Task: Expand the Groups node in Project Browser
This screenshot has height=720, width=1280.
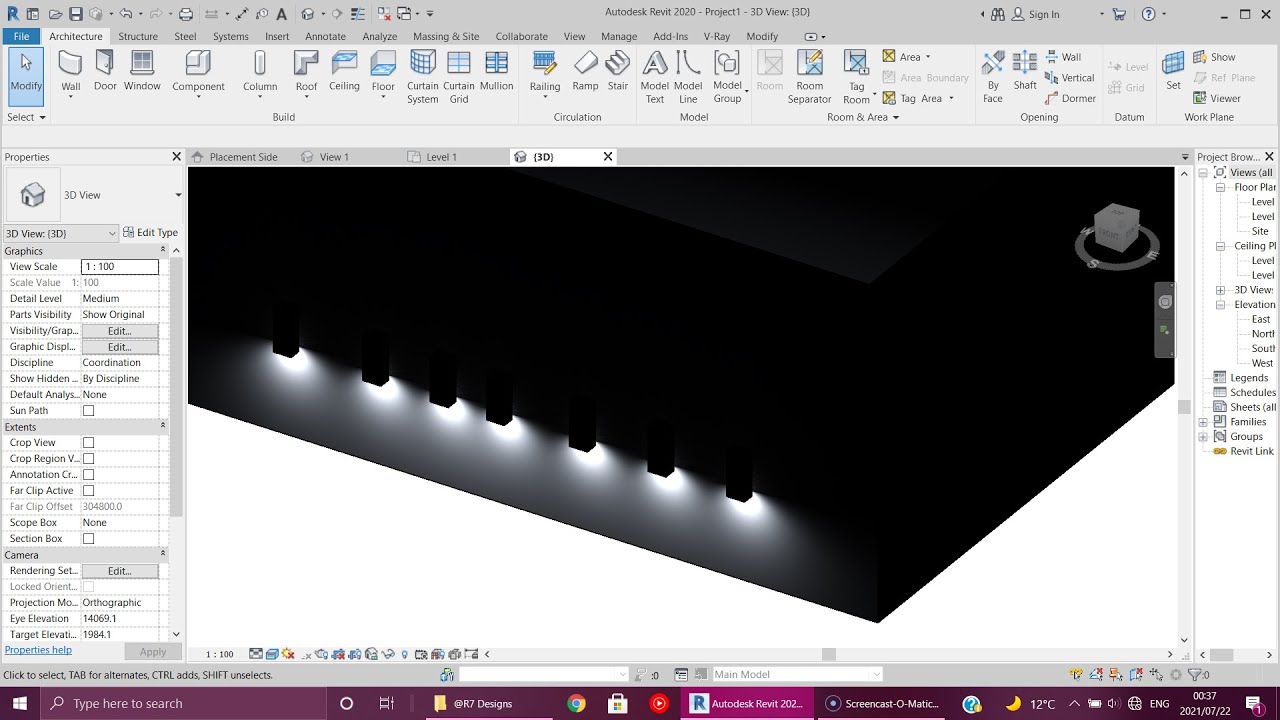Action: point(1203,437)
